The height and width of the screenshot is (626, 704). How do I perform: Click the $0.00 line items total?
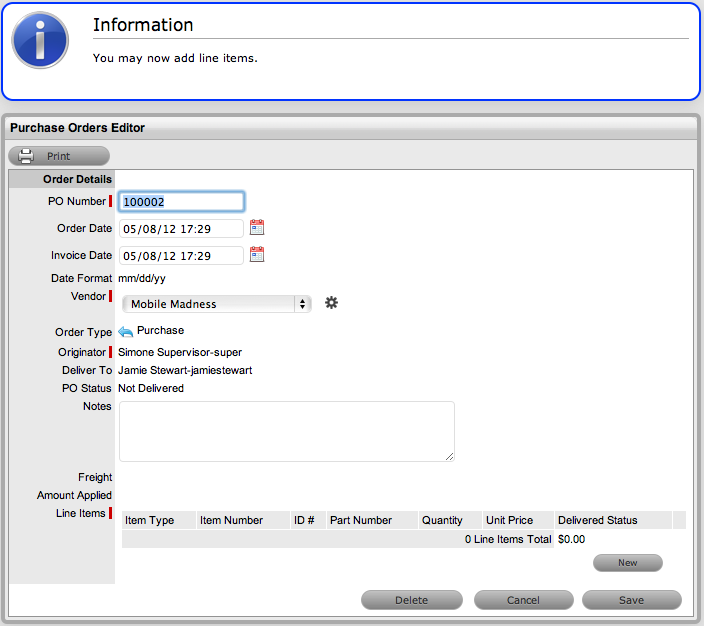click(572, 539)
